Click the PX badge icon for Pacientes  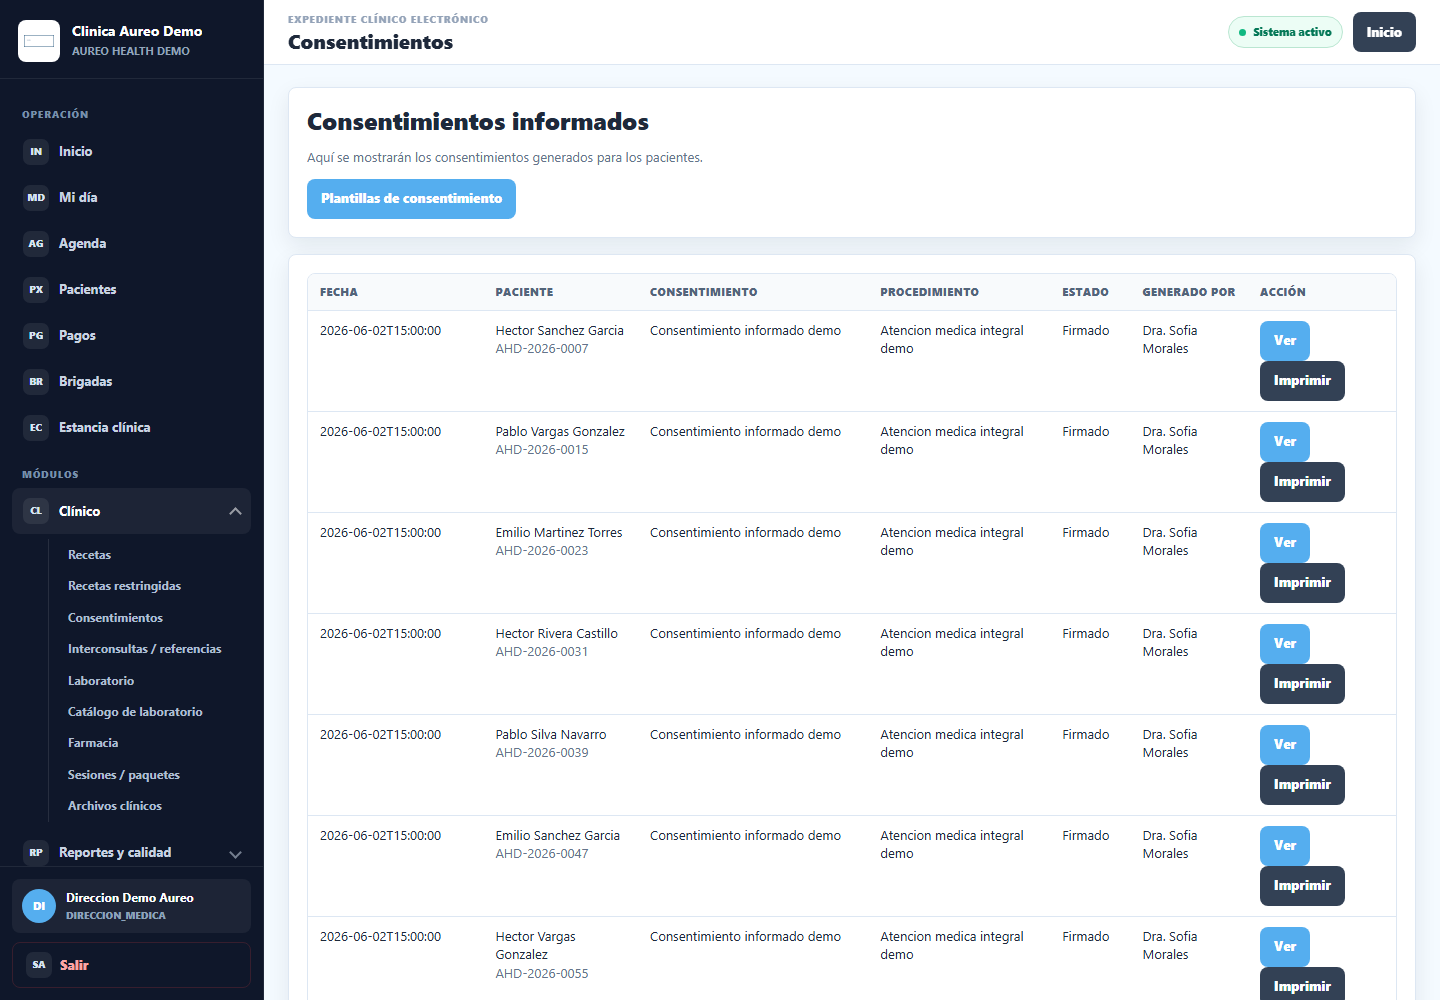click(x=36, y=290)
